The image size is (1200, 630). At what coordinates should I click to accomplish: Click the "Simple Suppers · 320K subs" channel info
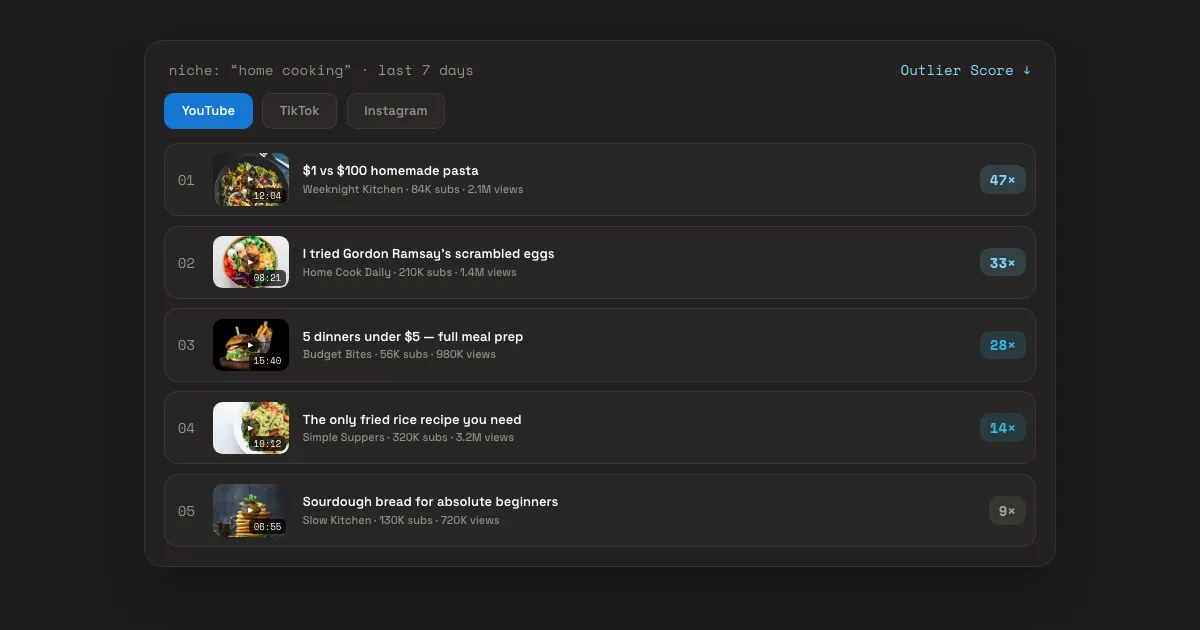pos(375,437)
